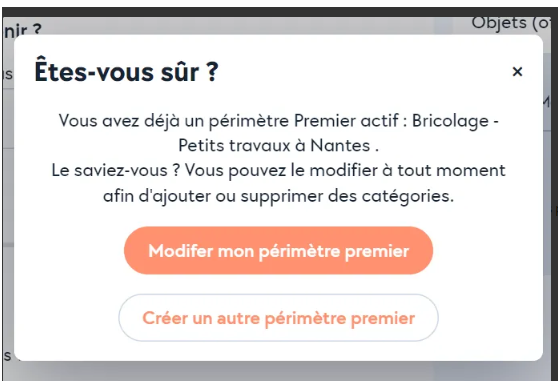Click the dark bar at the window top
Screen dimensions: 560x385
(279, 12)
